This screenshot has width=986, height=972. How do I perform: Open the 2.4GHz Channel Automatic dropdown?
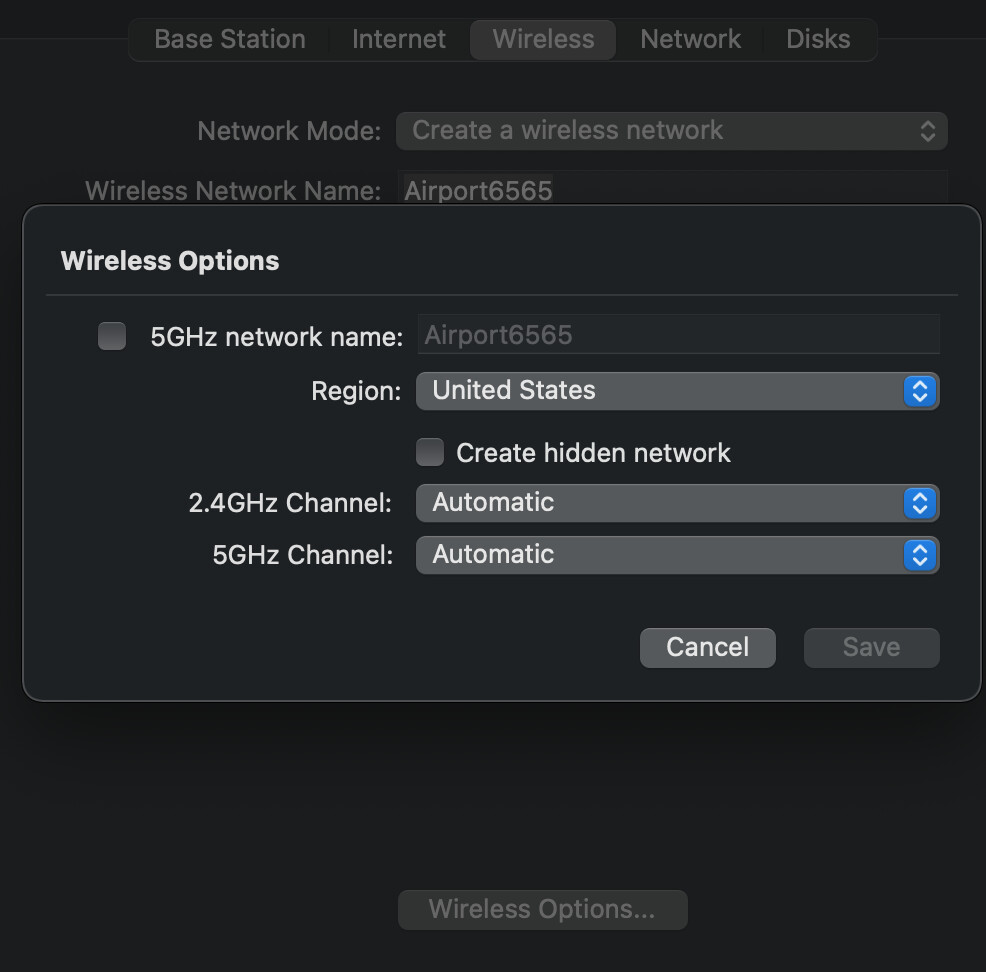(677, 503)
